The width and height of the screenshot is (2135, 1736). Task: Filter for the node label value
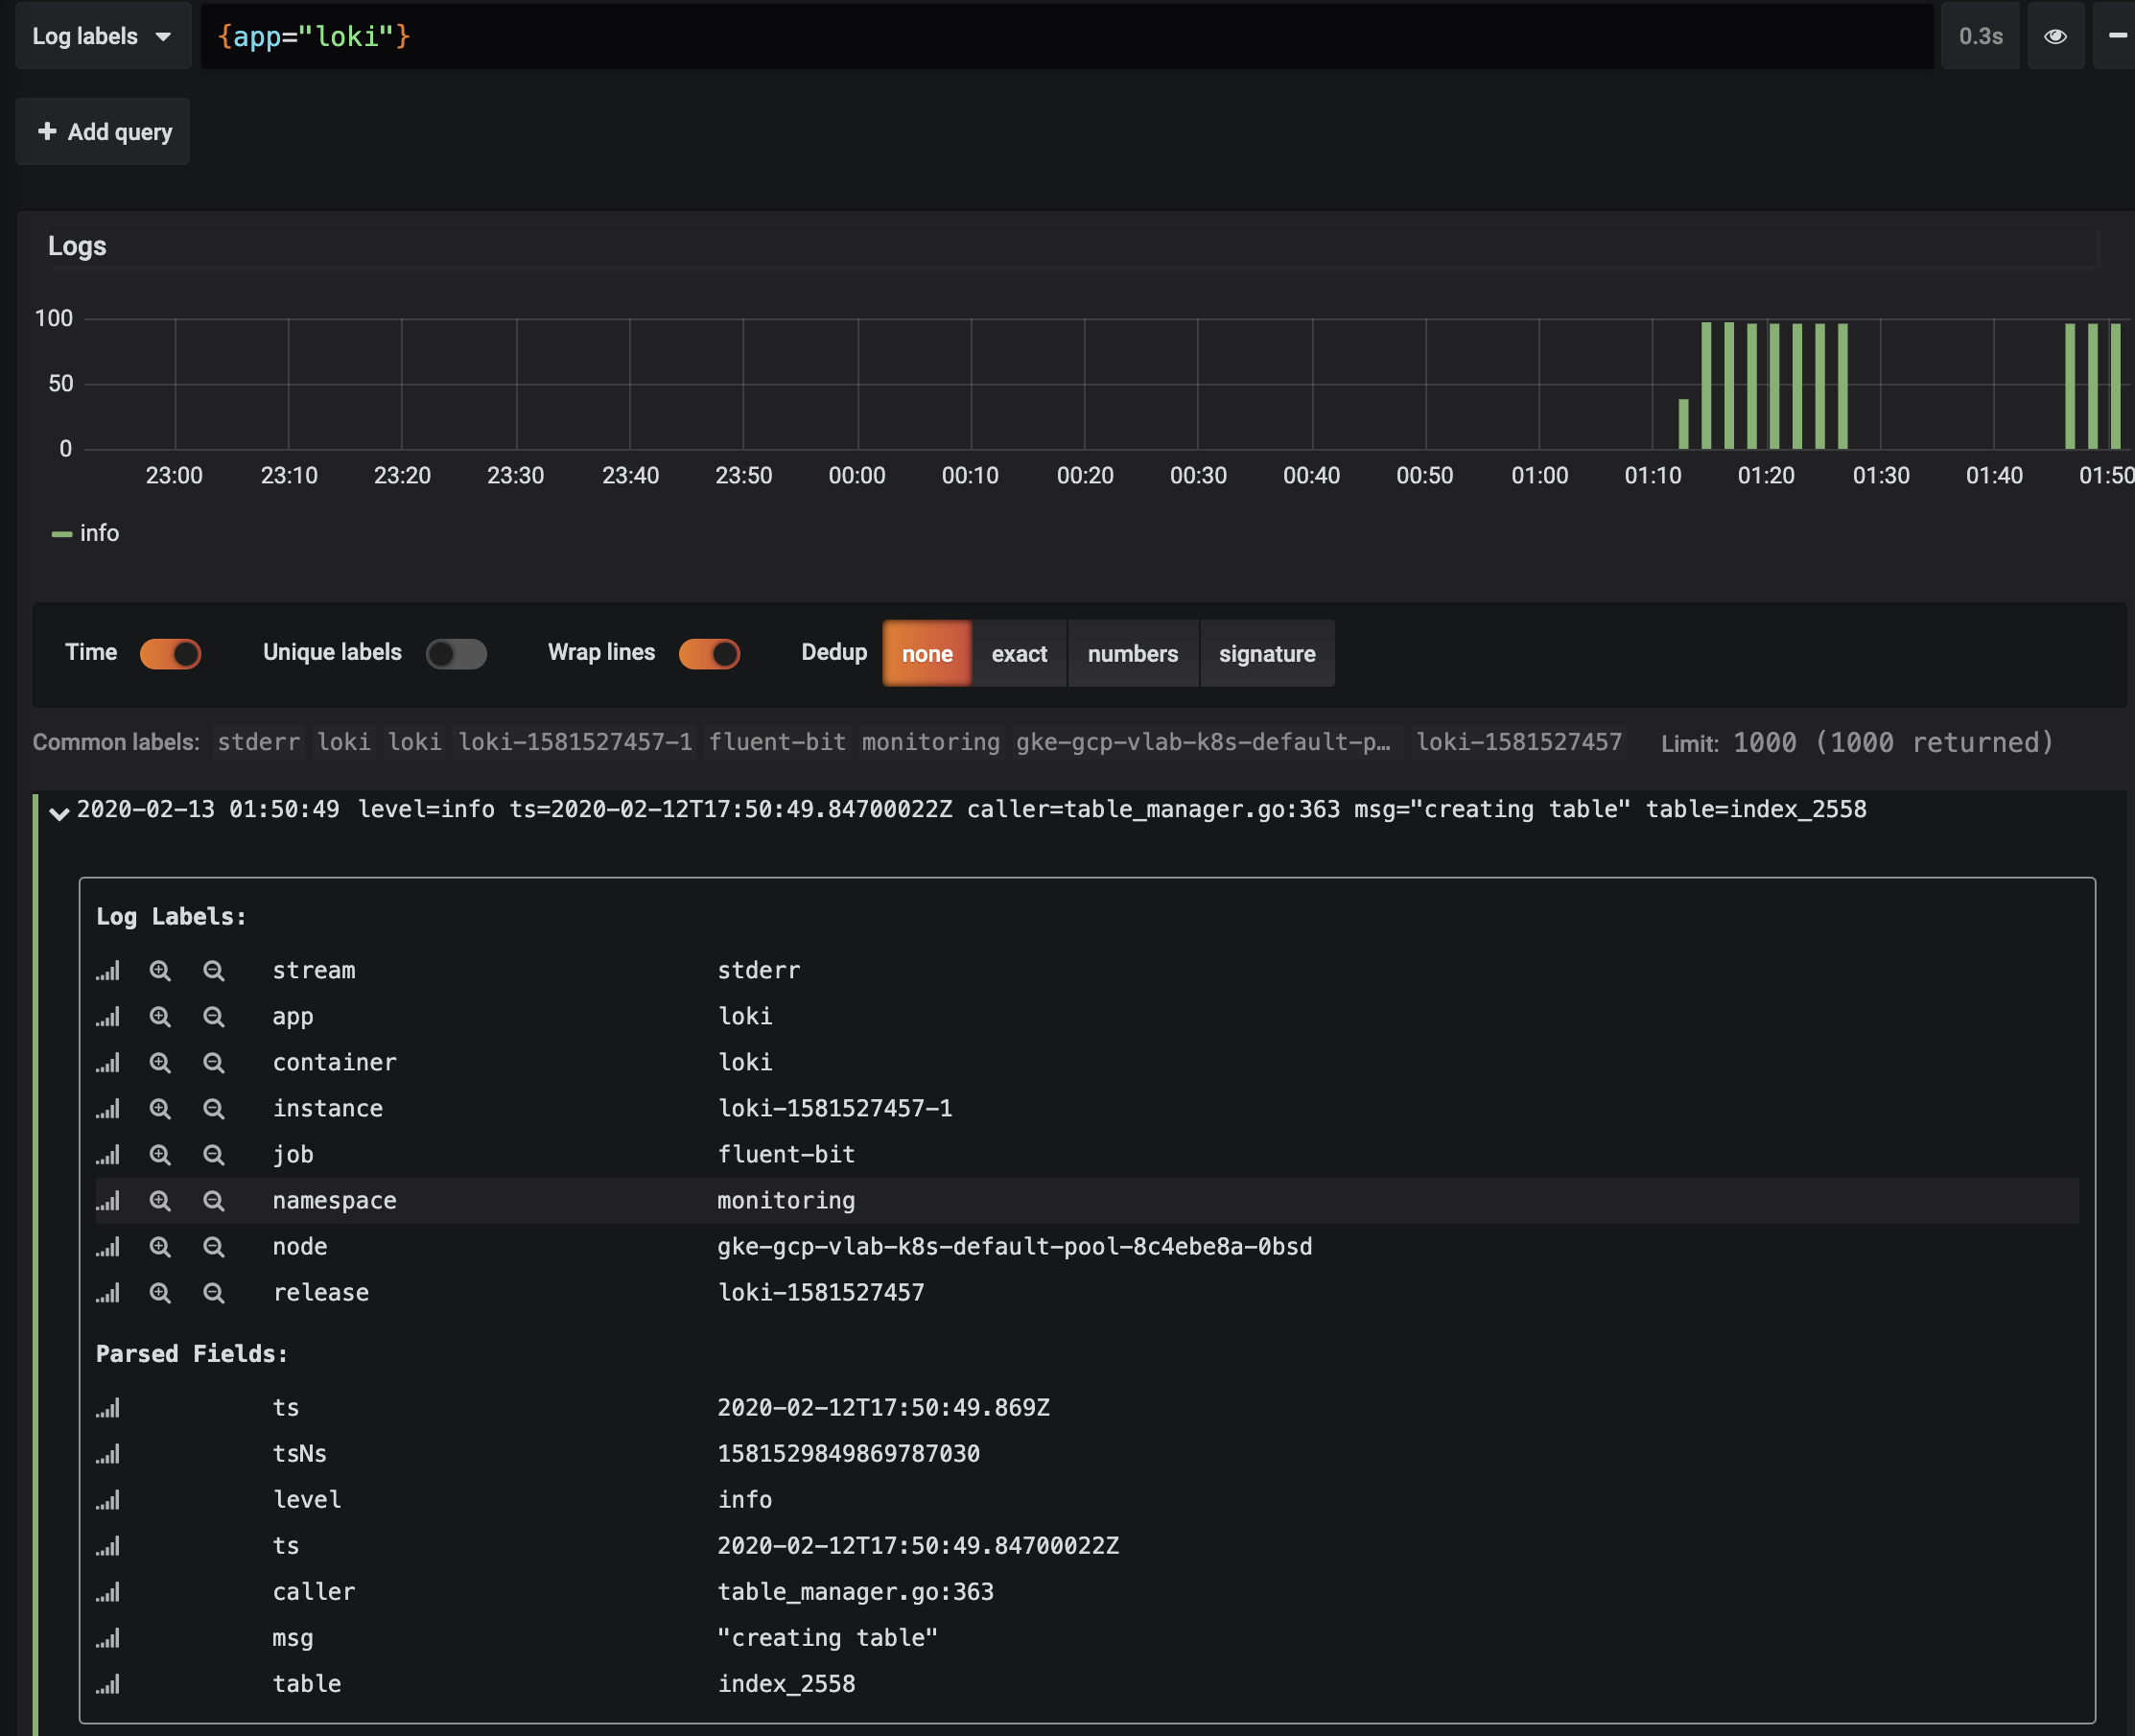click(x=160, y=1247)
